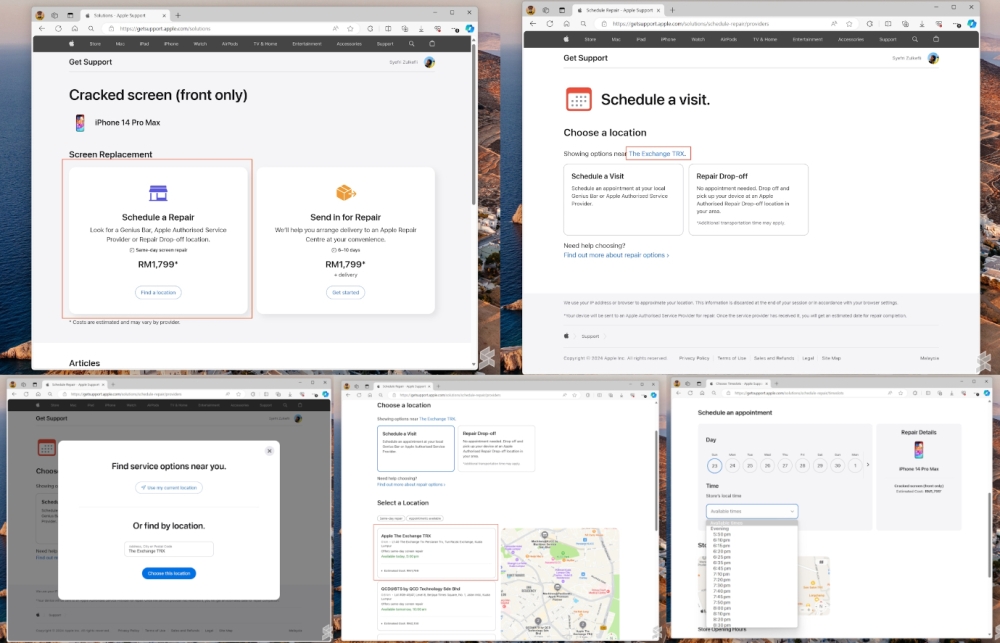
Task: Open Store menu in Cracked screen window nav
Action: (x=95, y=44)
